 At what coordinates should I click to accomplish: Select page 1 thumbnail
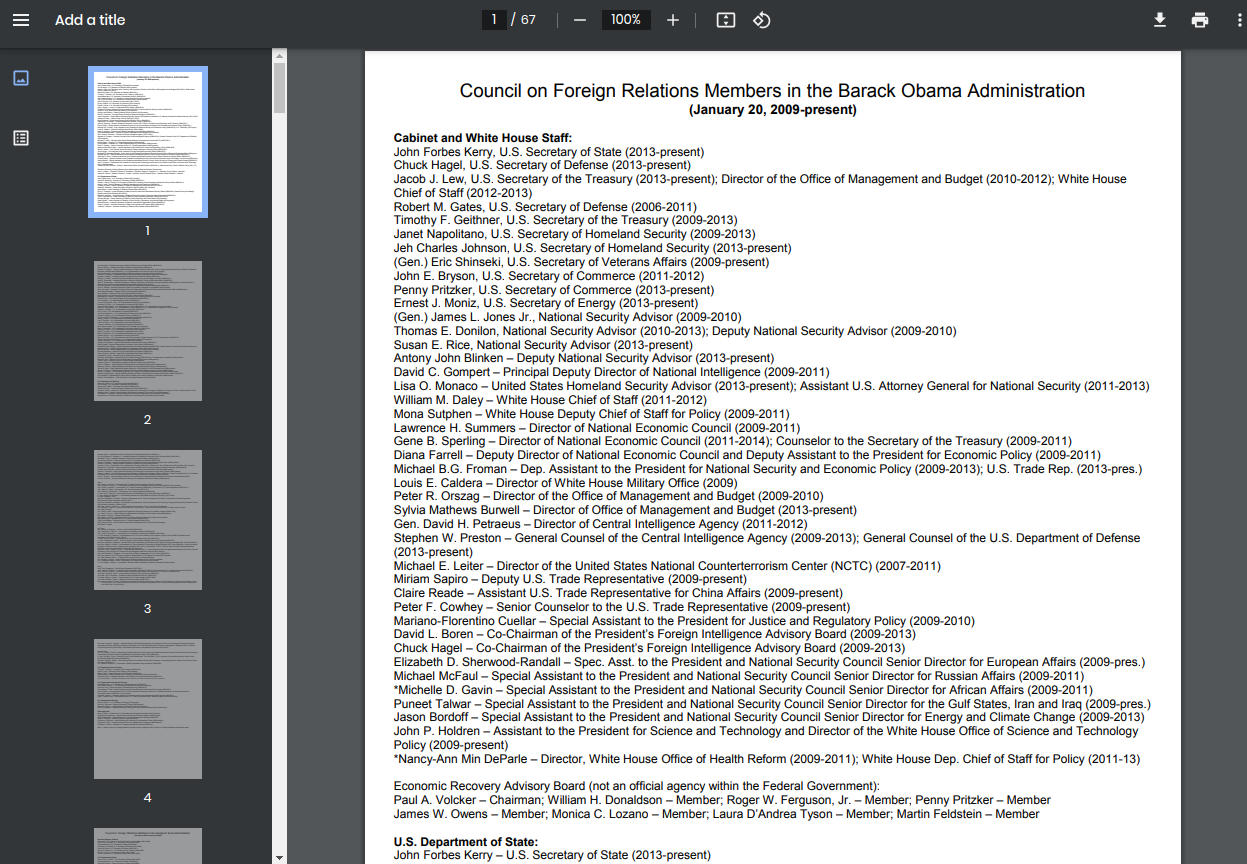click(148, 142)
